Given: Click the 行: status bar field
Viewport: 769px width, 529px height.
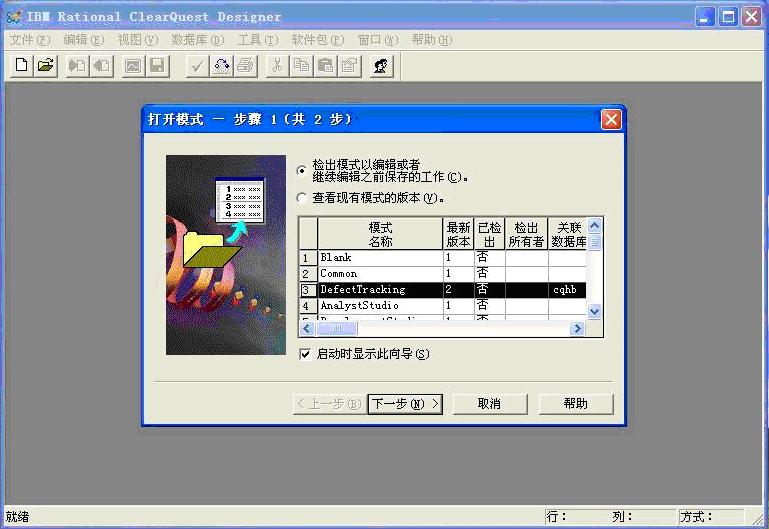Looking at the screenshot, I should pos(577,517).
